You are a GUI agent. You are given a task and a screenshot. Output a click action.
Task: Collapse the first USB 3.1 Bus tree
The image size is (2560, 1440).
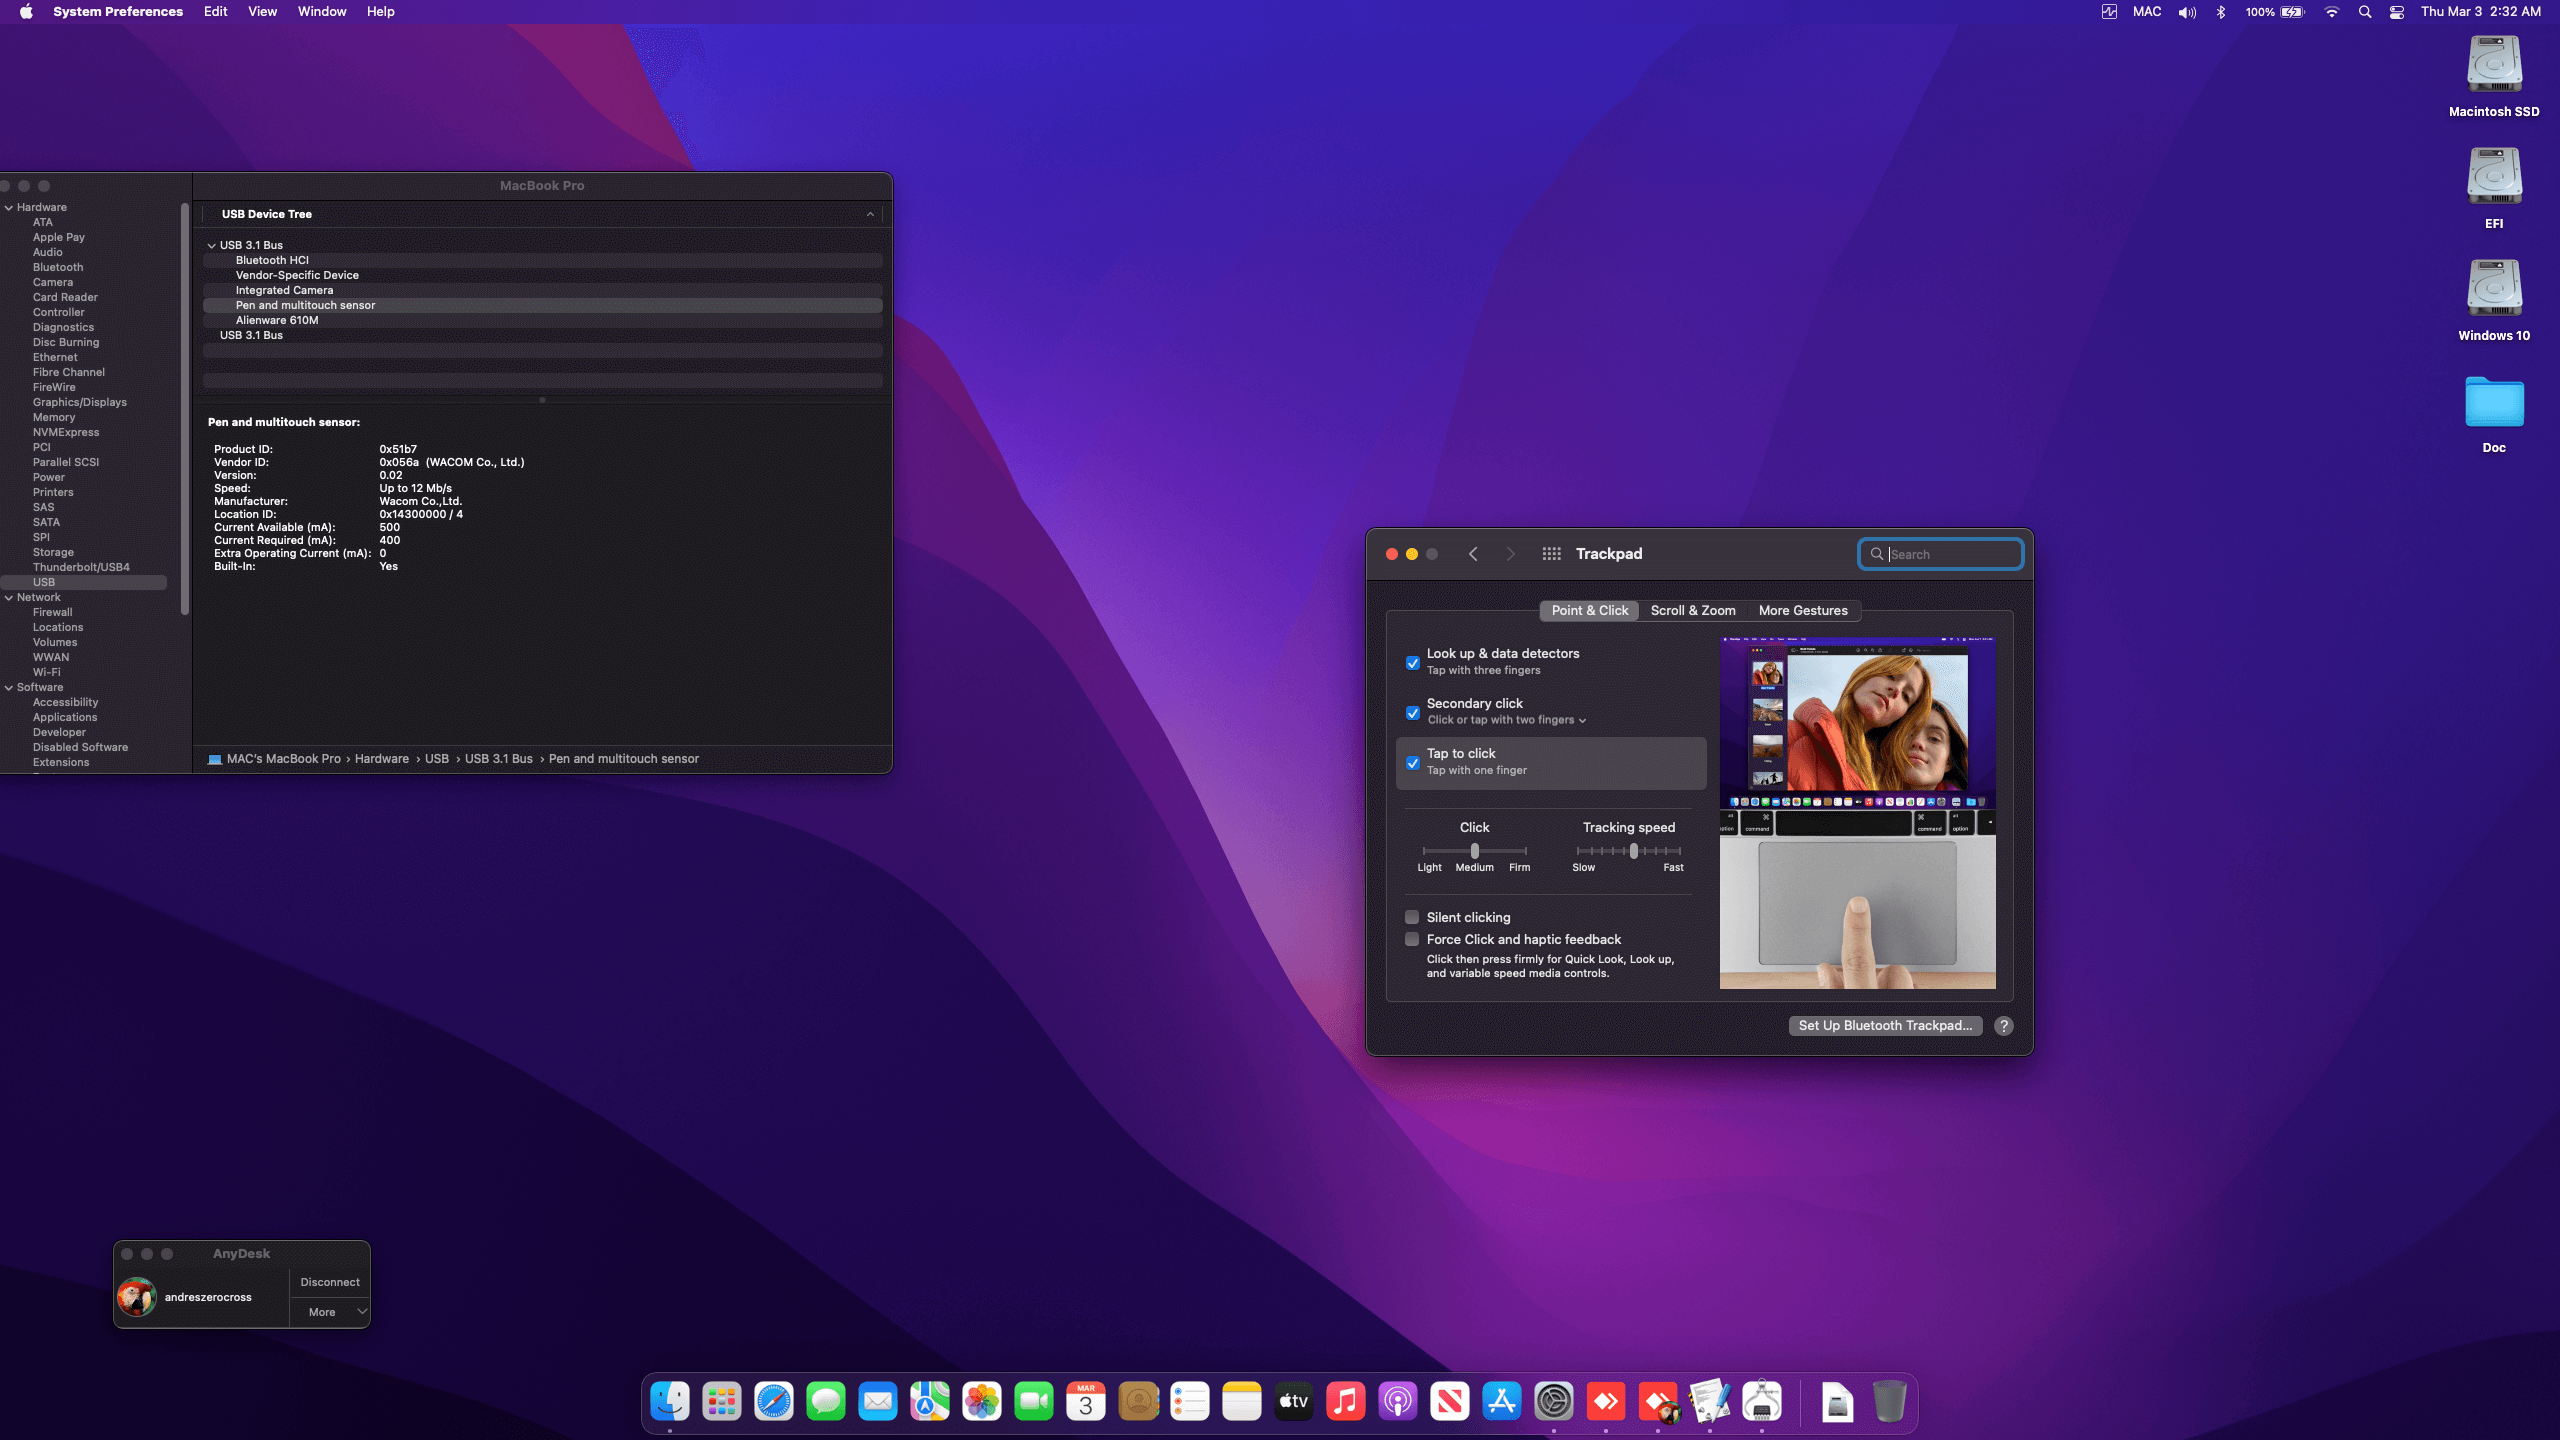212,245
